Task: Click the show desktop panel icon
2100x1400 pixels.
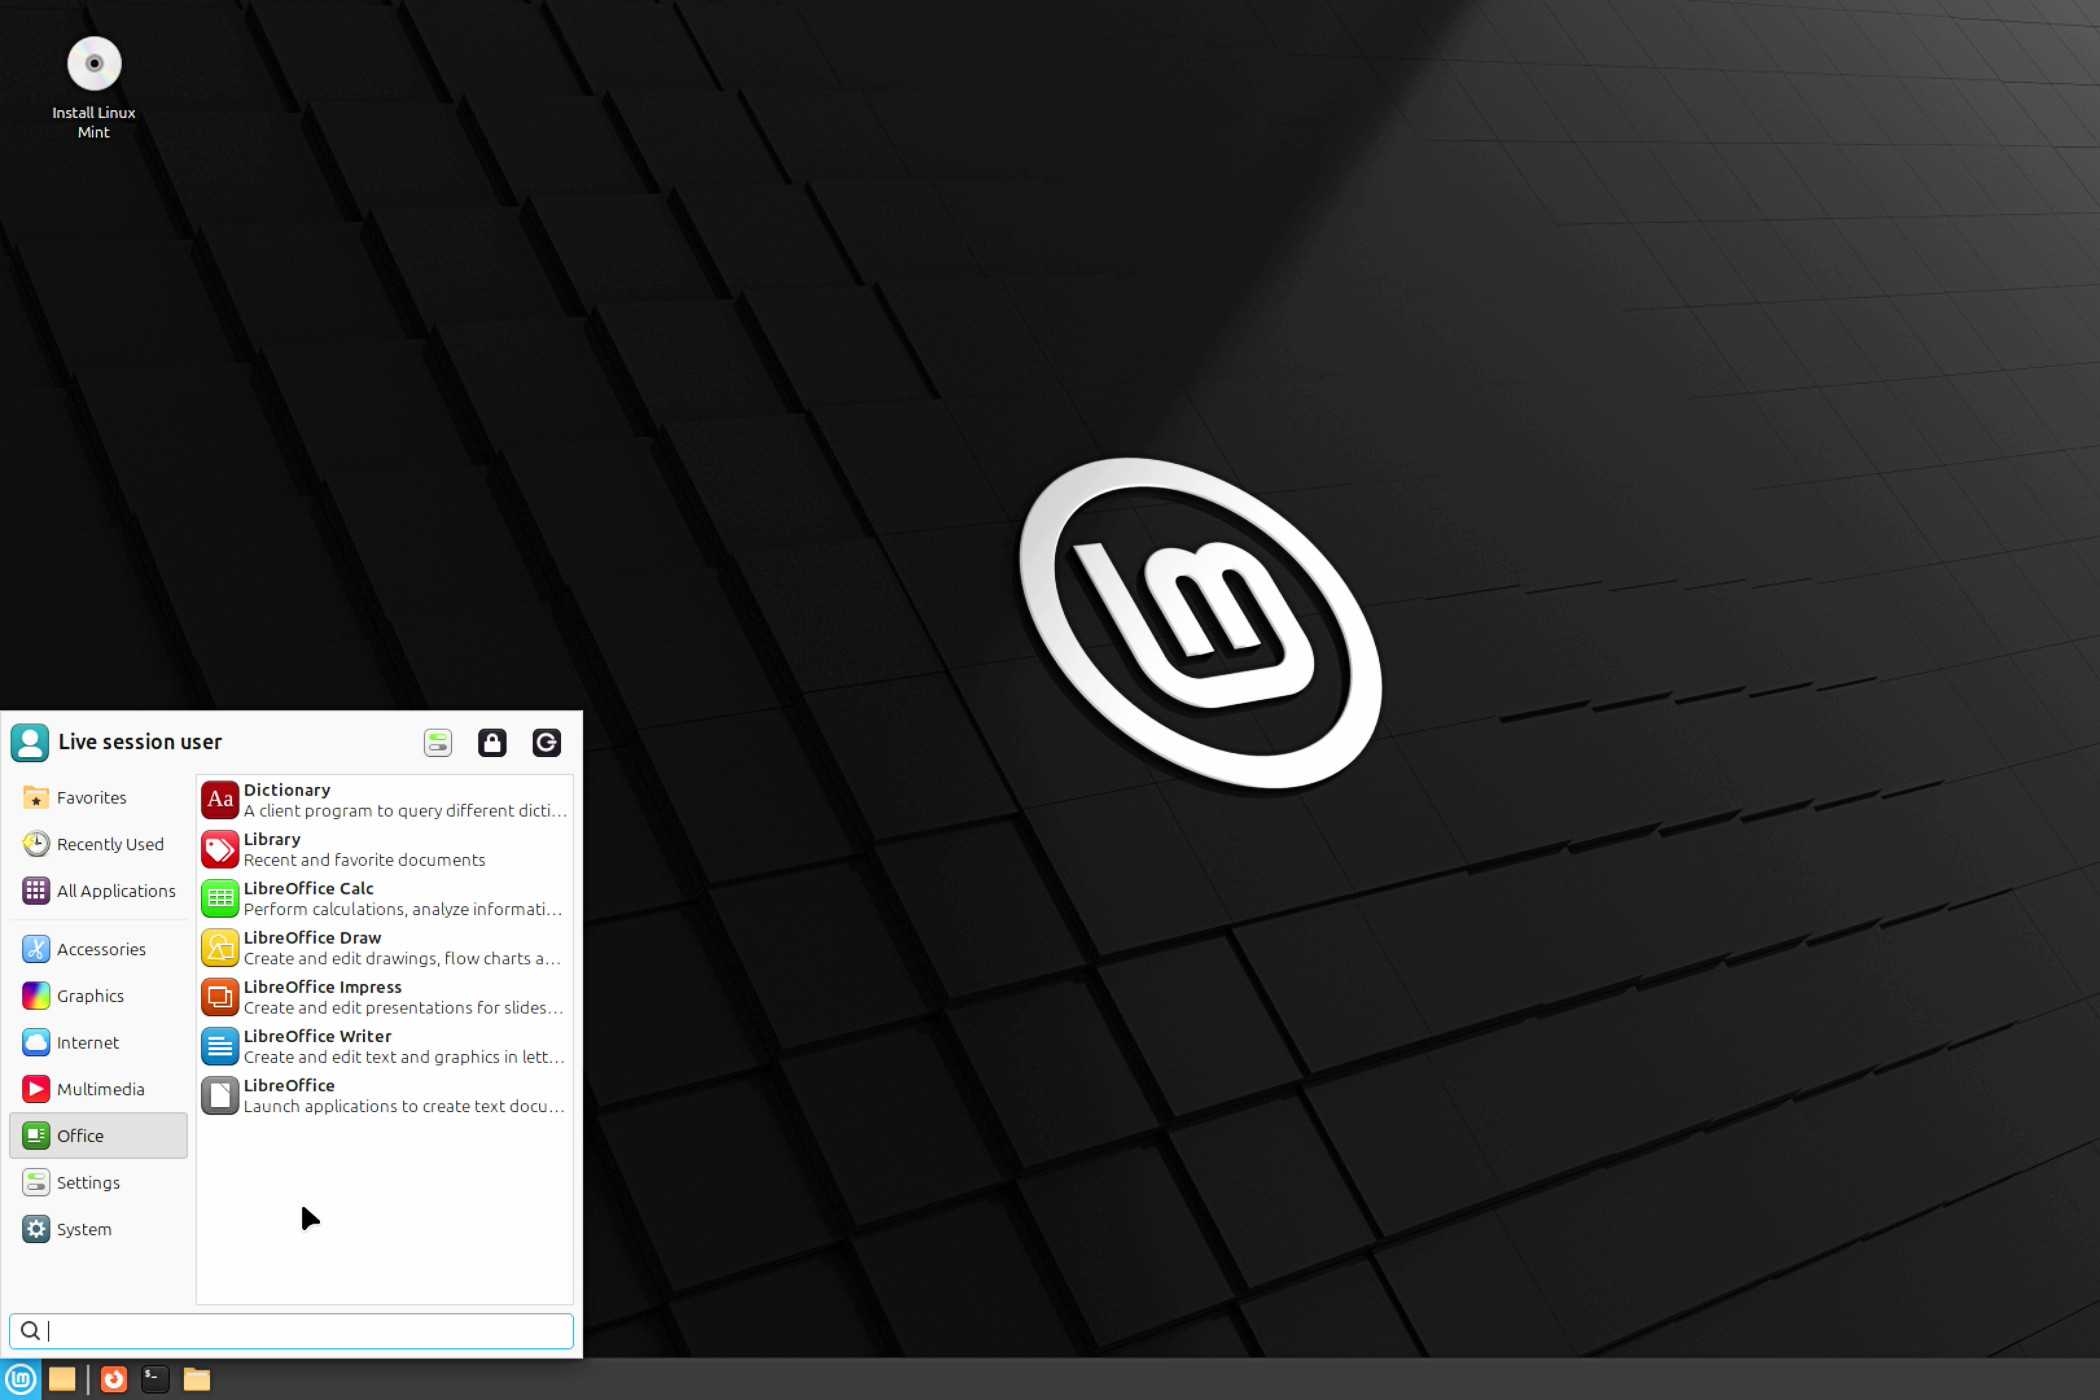Action: pyautogui.click(x=62, y=1380)
